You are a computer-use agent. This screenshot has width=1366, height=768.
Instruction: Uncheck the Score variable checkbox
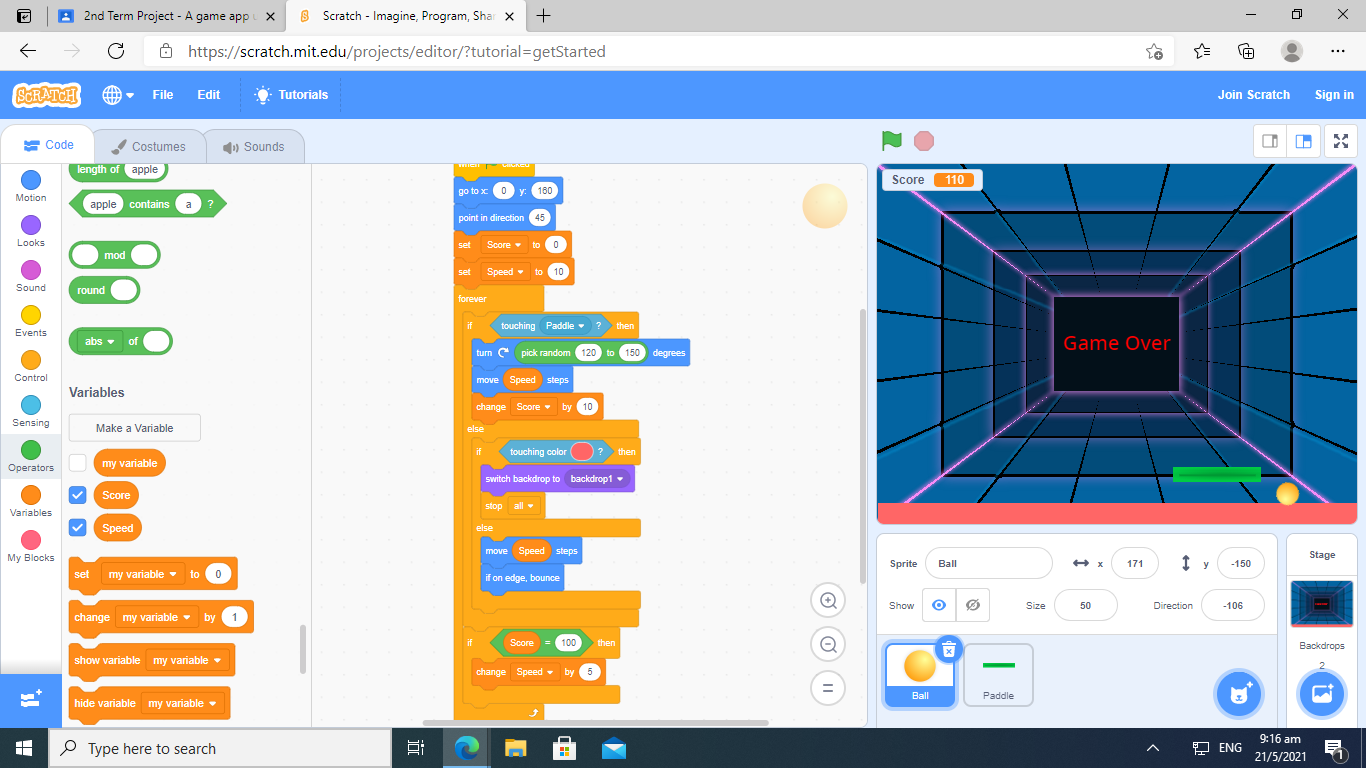[x=78, y=496]
